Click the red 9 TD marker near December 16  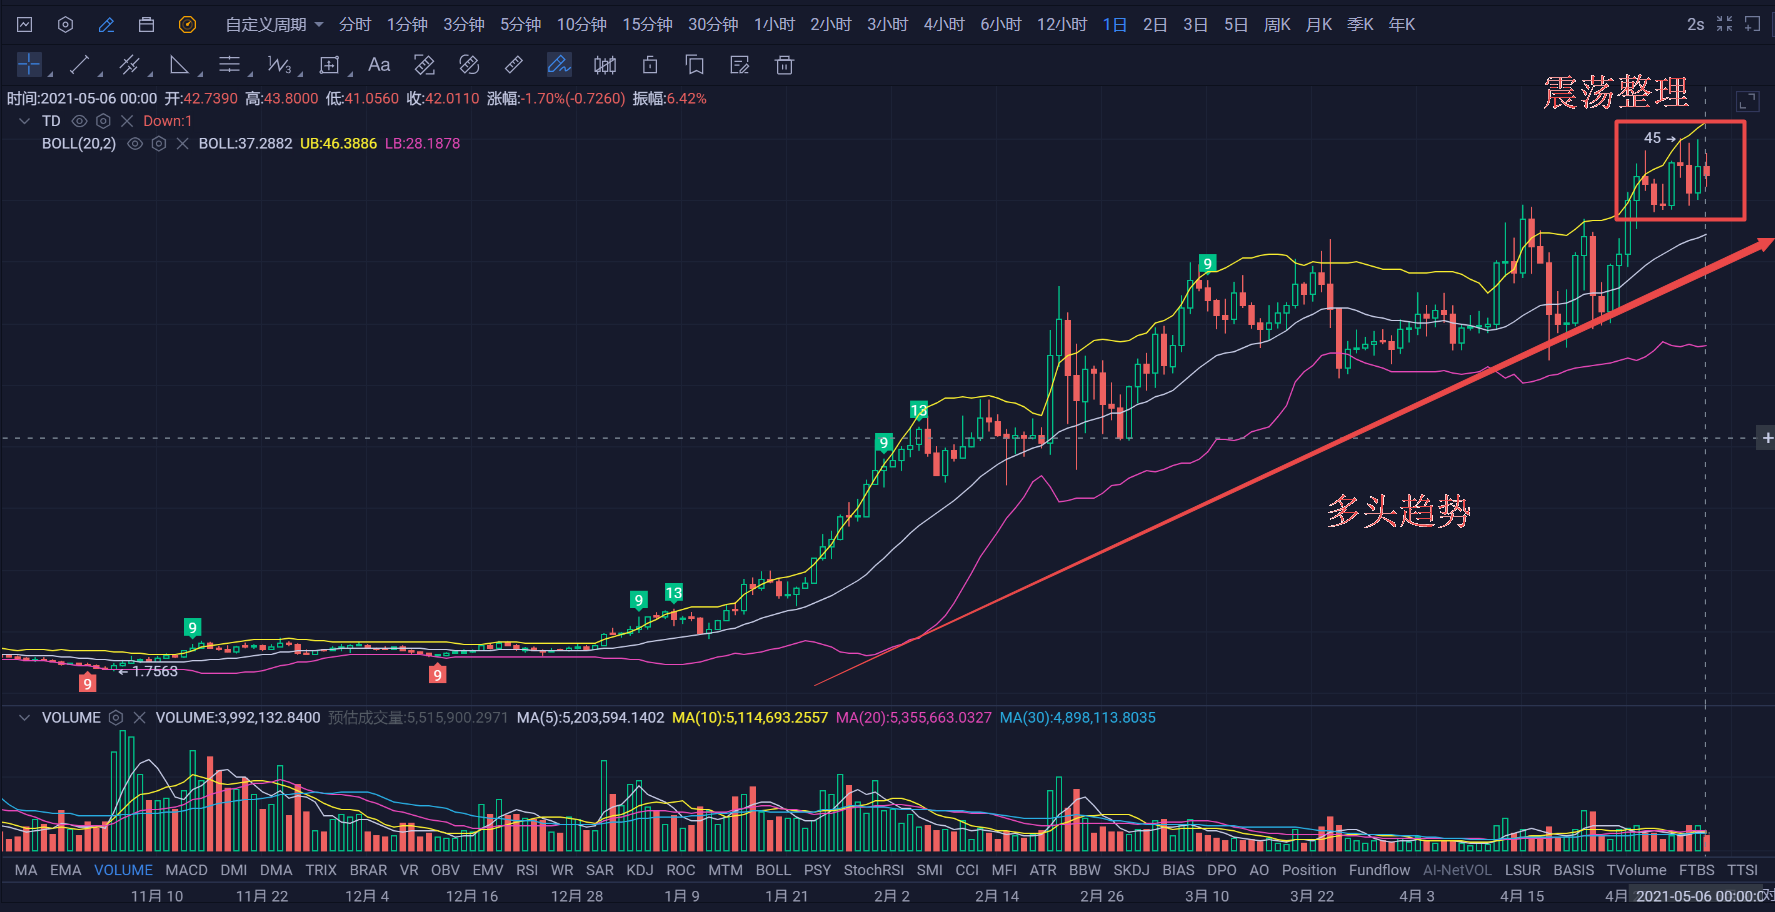click(x=437, y=674)
